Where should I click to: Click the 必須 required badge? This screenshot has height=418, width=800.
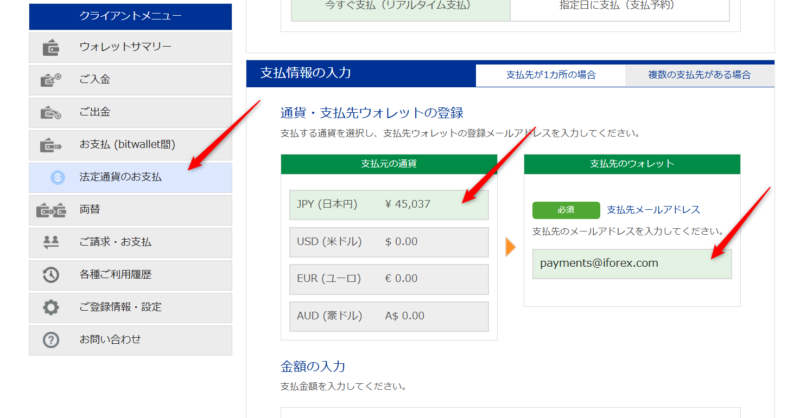tap(566, 210)
